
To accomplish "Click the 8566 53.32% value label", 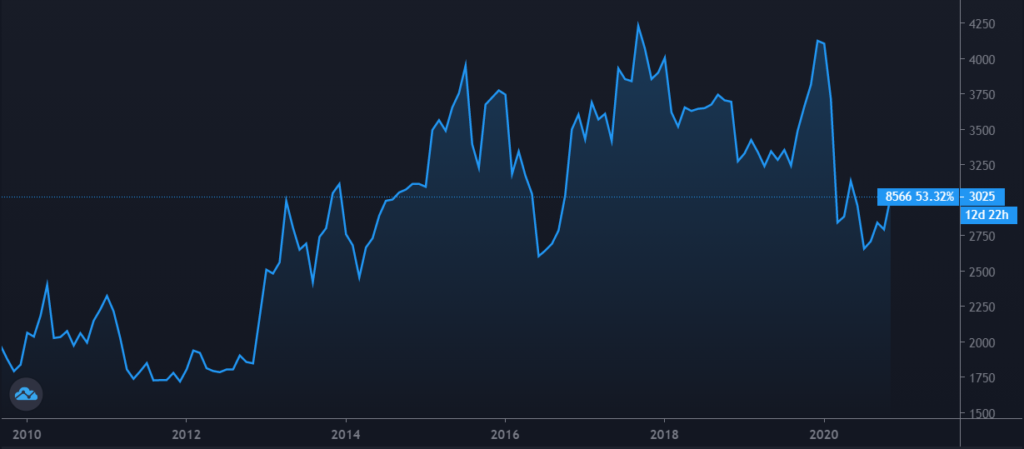I will point(920,196).
